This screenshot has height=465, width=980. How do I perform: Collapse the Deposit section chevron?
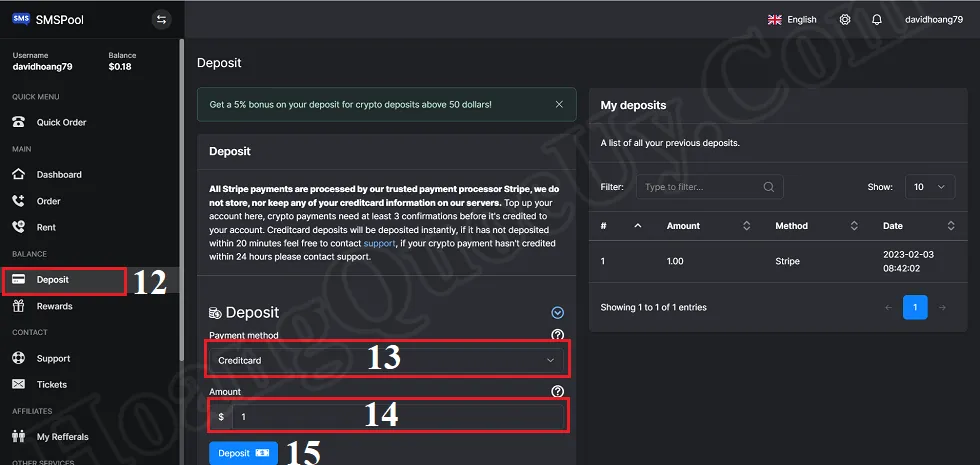click(x=558, y=312)
